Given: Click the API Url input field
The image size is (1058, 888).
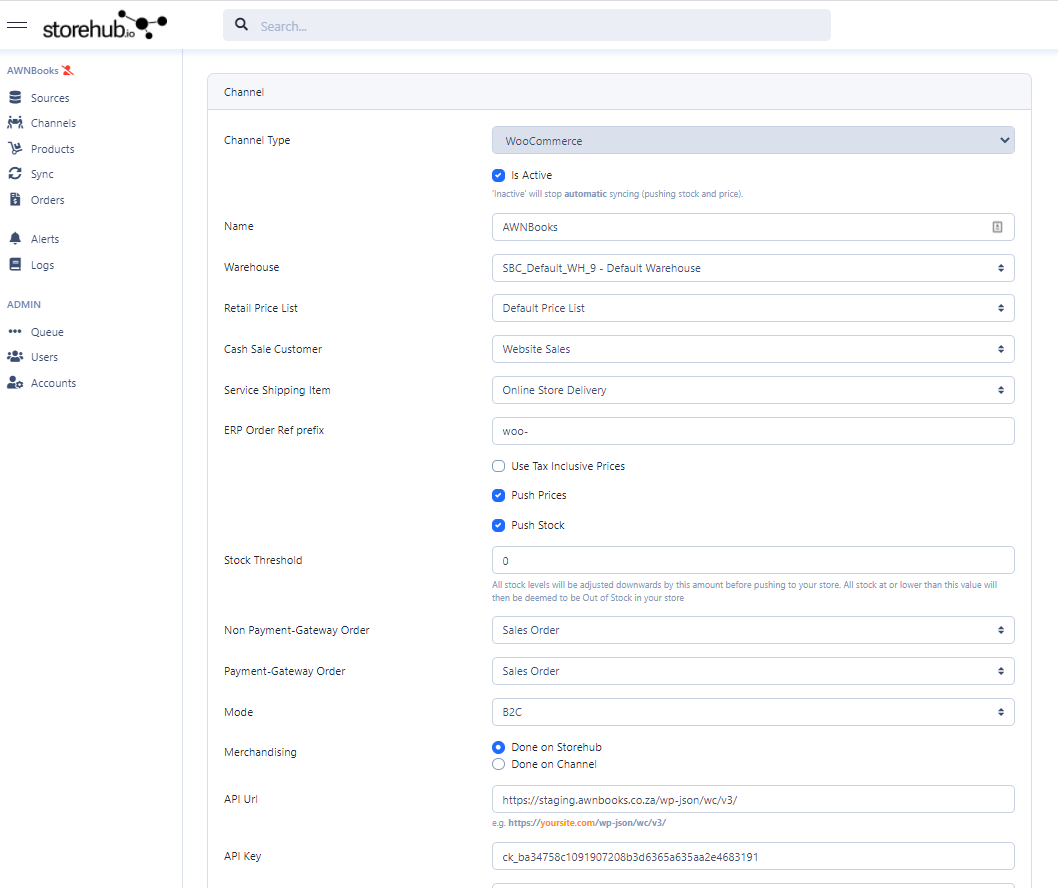Looking at the screenshot, I should (753, 799).
